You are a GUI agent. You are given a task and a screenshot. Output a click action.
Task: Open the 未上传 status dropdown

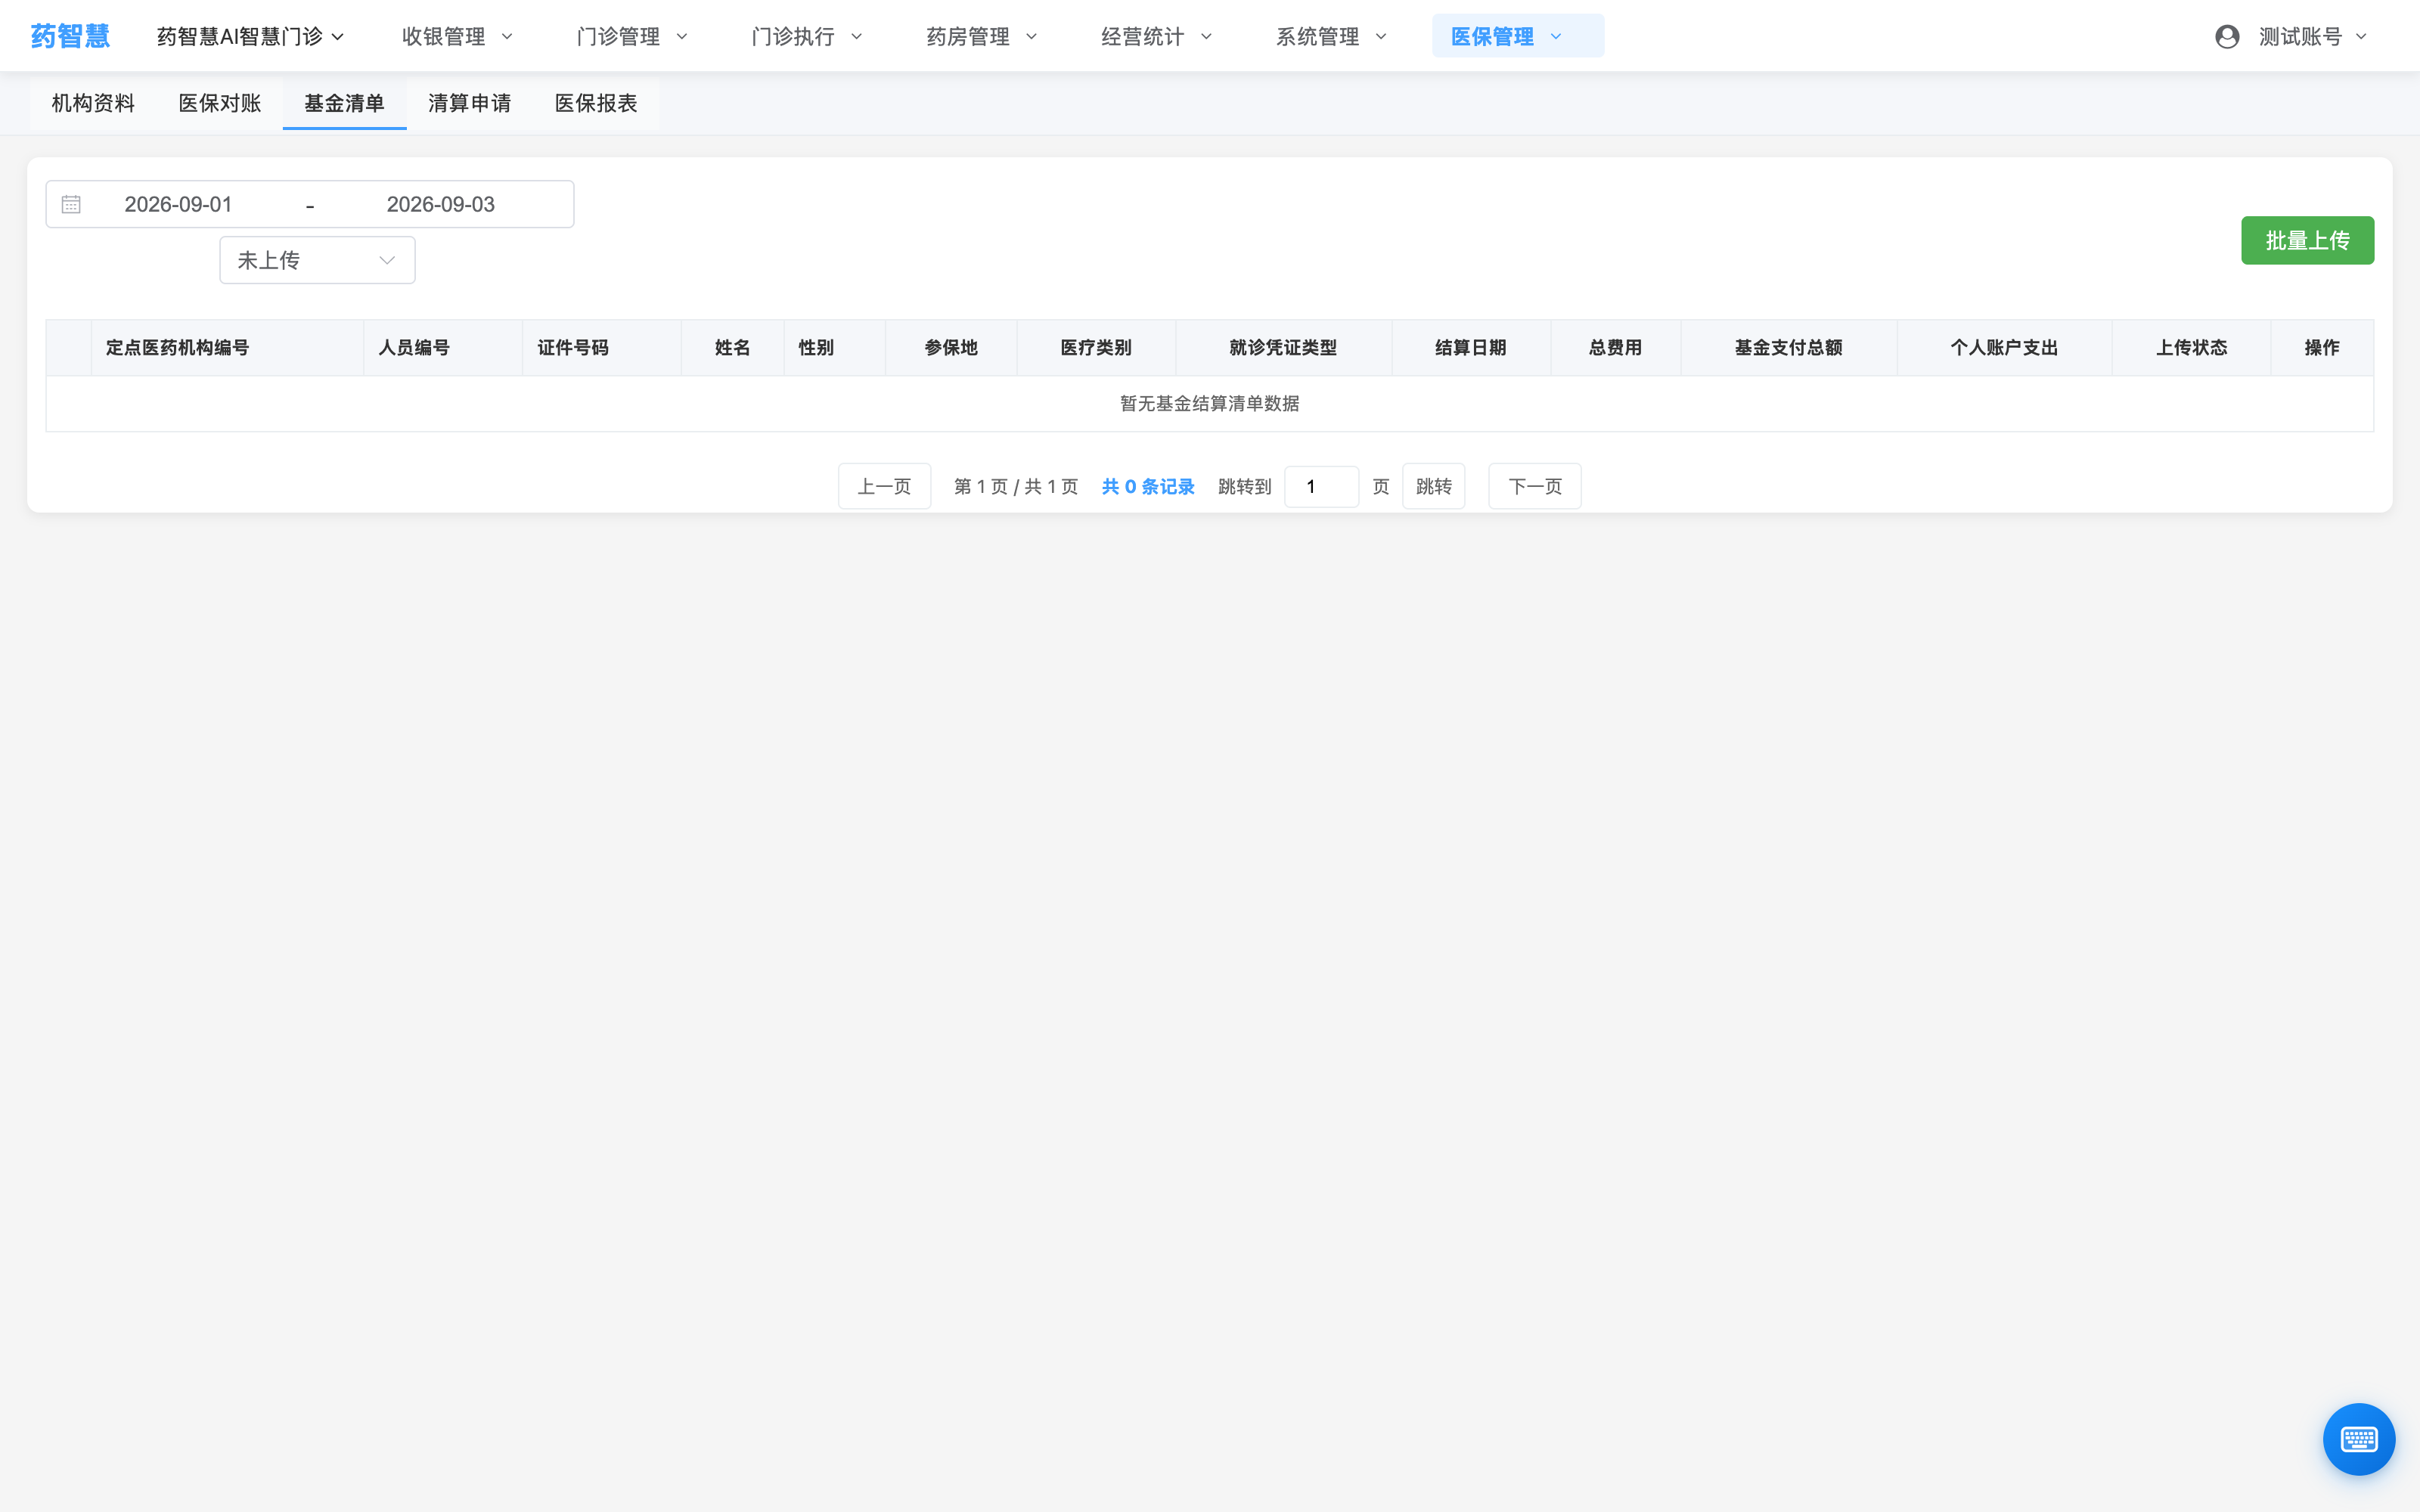[x=317, y=260]
